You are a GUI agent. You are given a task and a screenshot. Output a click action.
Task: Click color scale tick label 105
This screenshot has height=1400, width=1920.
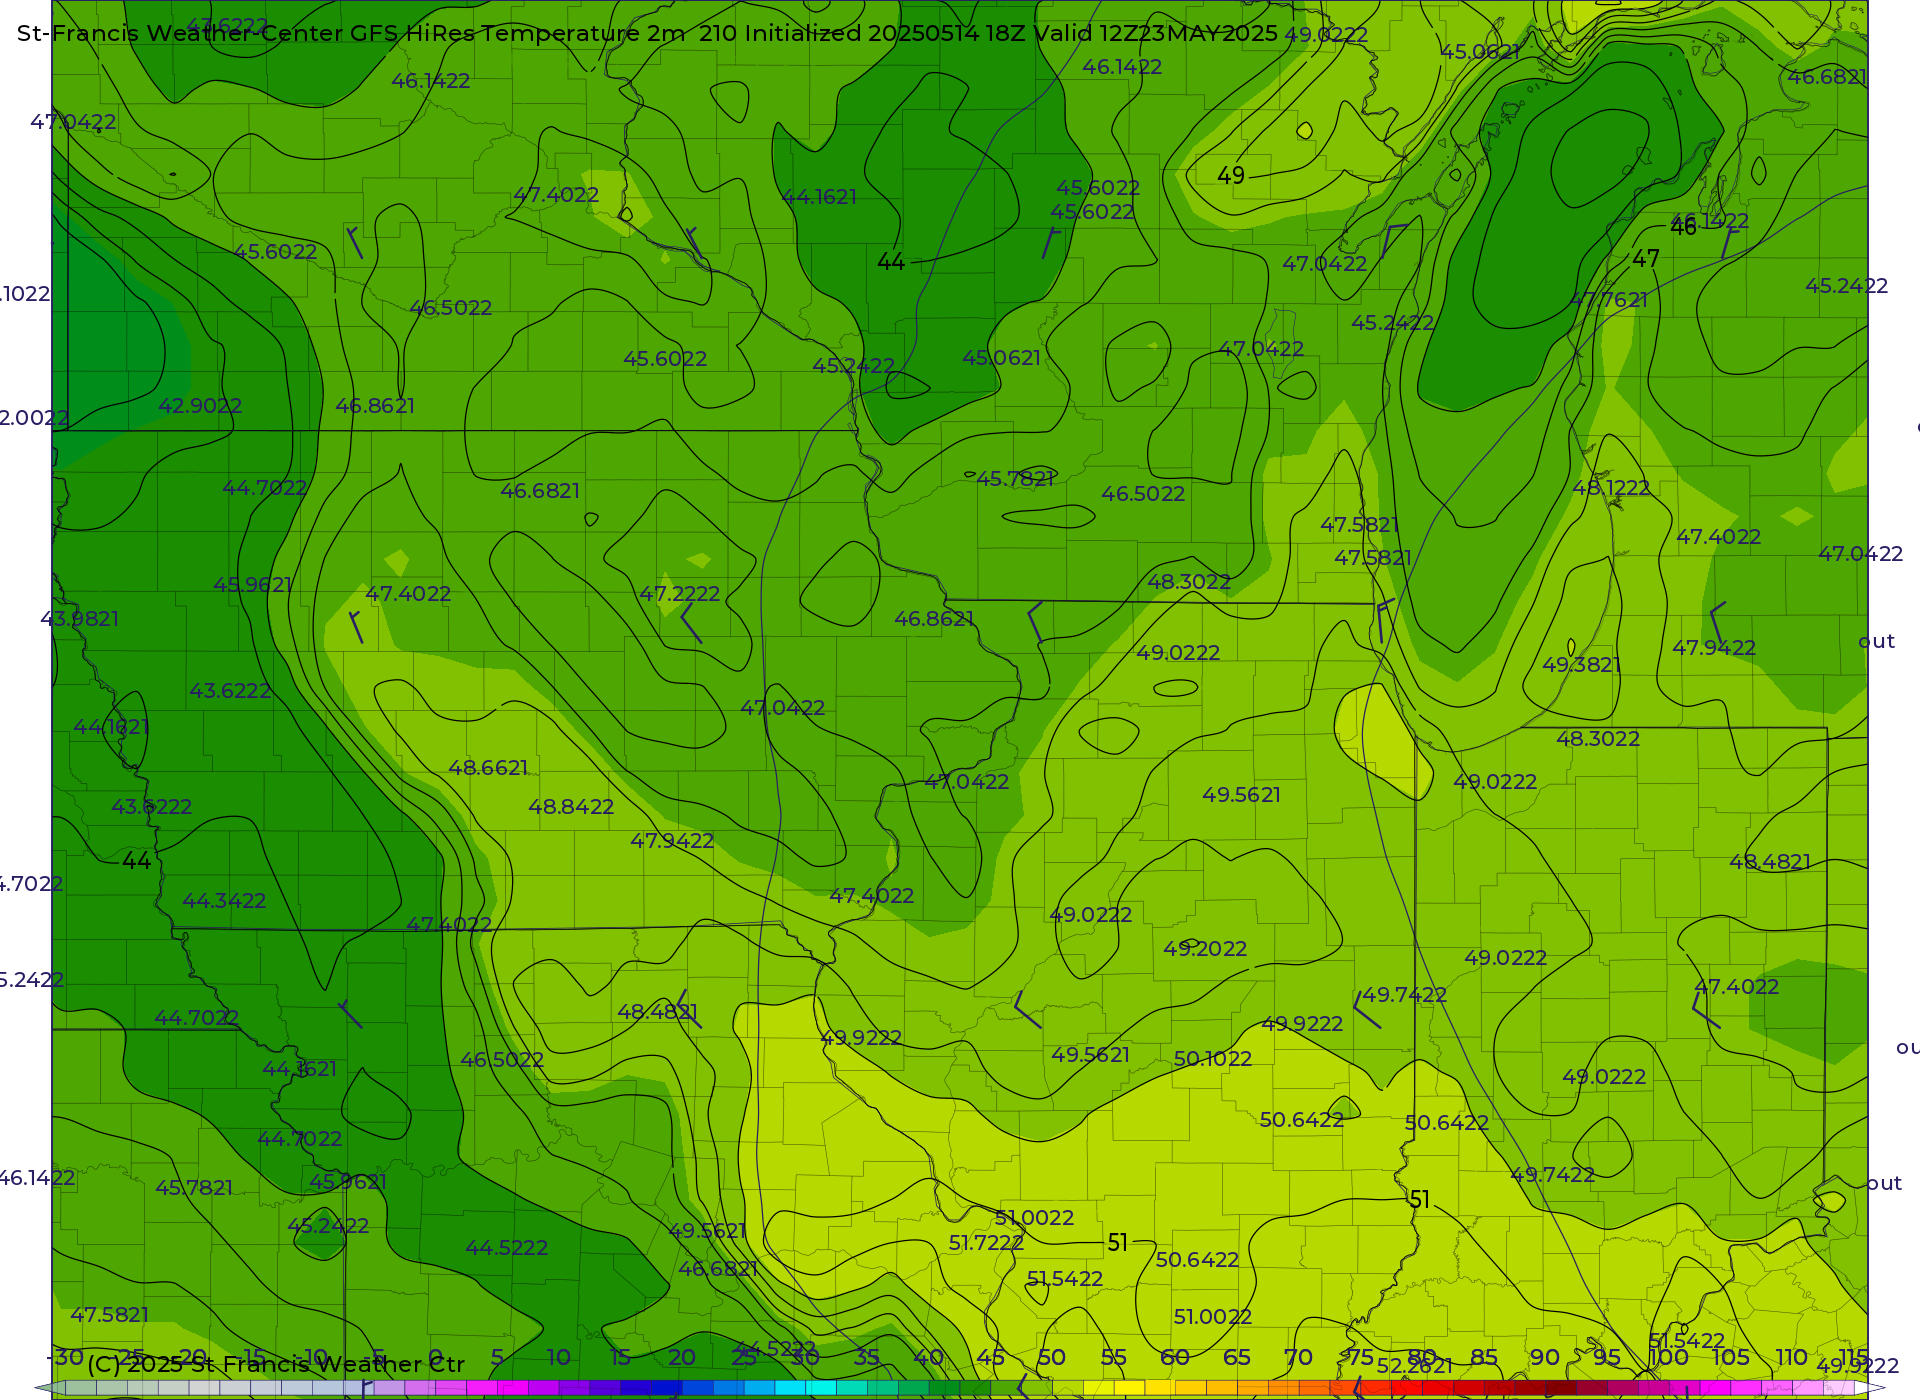[1730, 1358]
